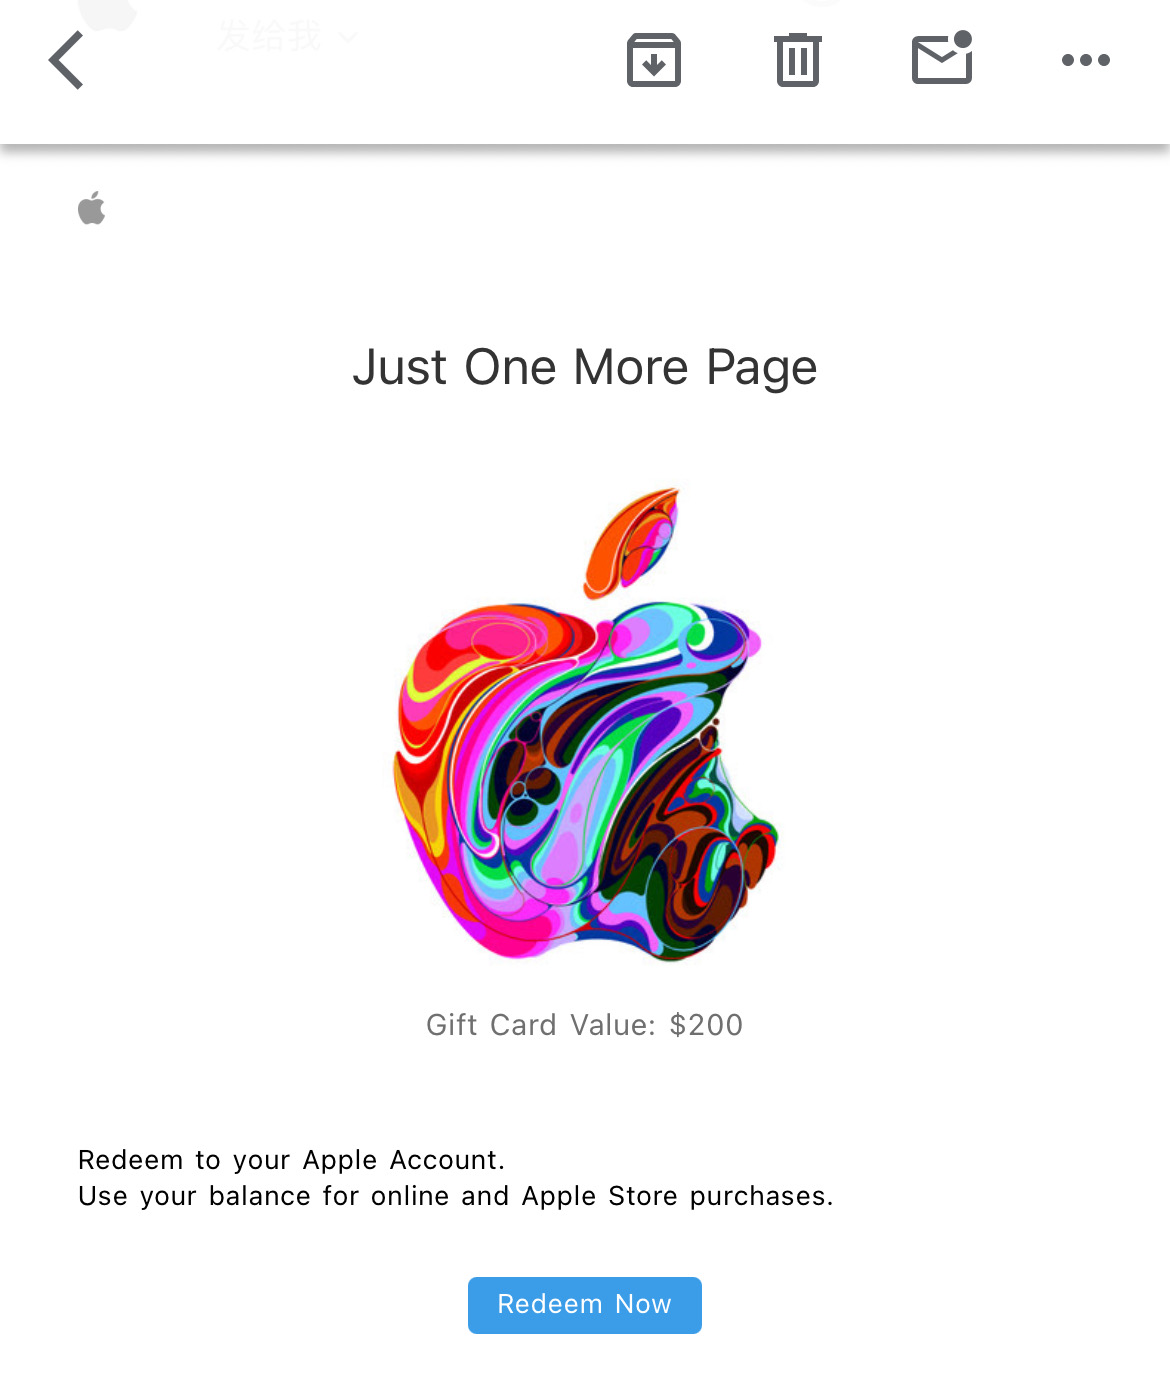The image size is (1170, 1387).
Task: Mark message as unread via envelope icon
Action: tap(942, 58)
